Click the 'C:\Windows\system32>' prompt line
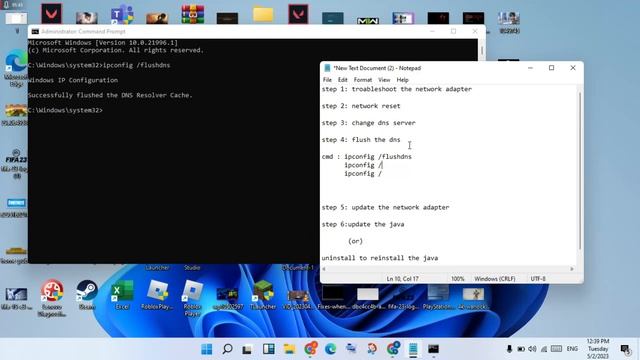The image size is (640, 360). (x=65, y=111)
